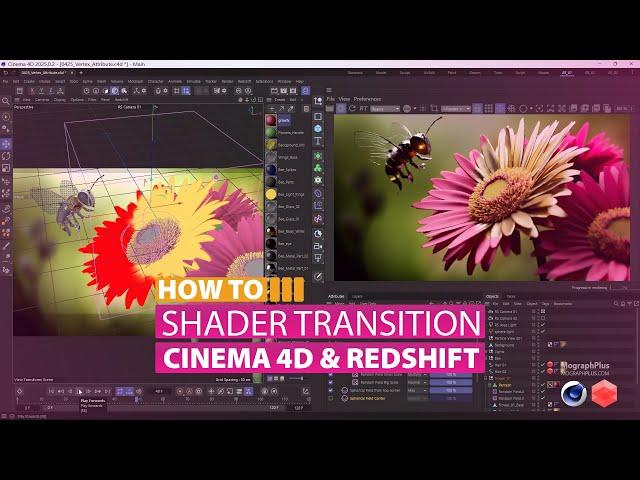Toggle the Spherical Field Petal loop checkbox
640x480 pixels.
(x=330, y=391)
